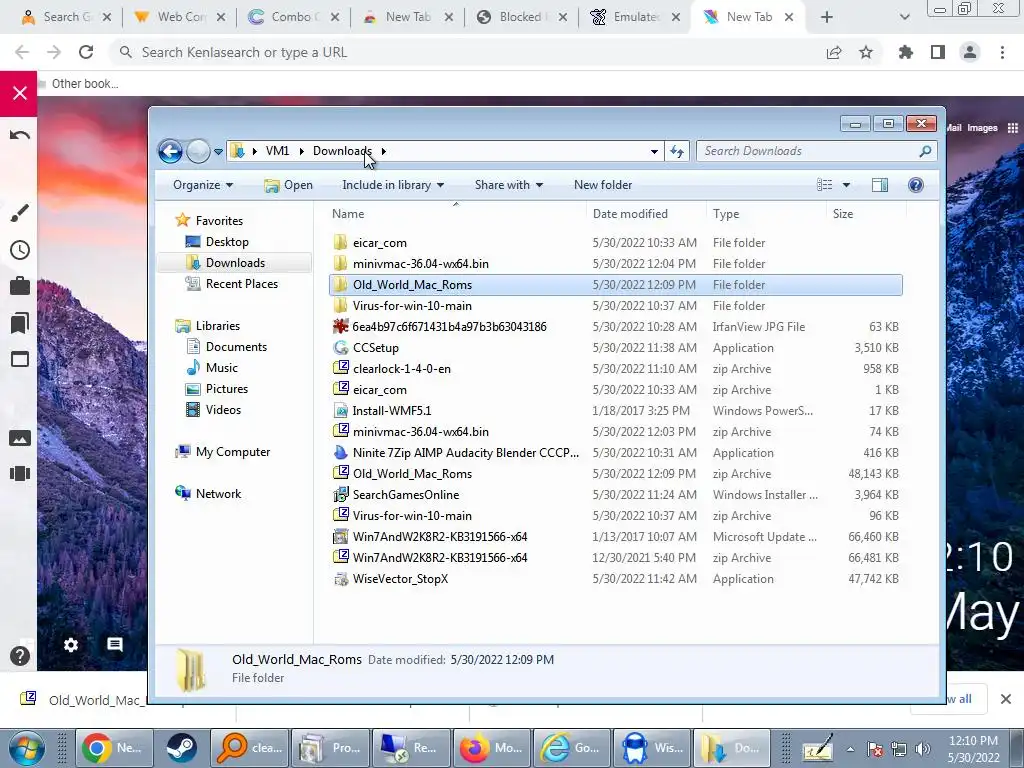1024x768 pixels.
Task: Open Recent Places in Favorites
Action: 242,283
